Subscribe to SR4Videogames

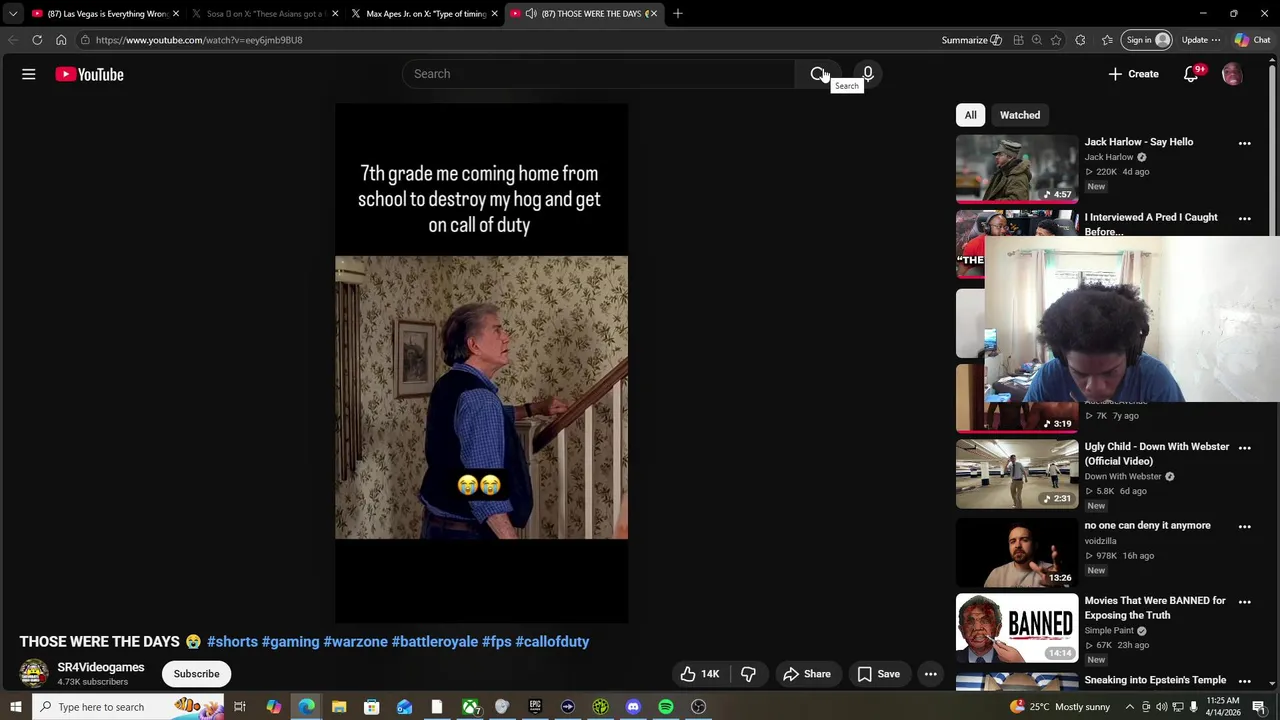pos(196,674)
